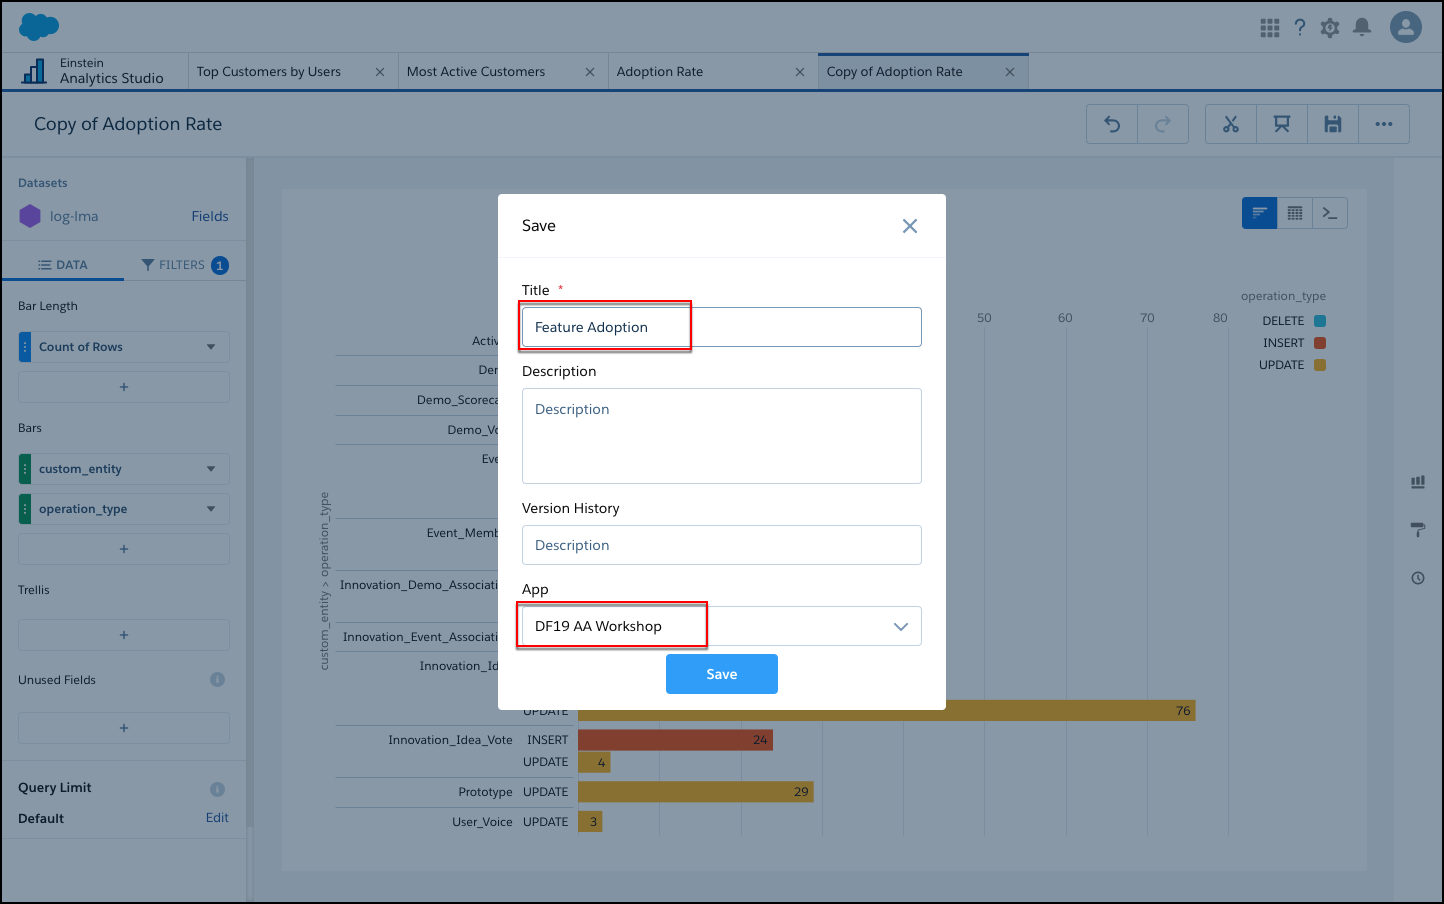The height and width of the screenshot is (904, 1444).
Task: Add an Unused Fields entry with plus
Action: pyautogui.click(x=124, y=728)
